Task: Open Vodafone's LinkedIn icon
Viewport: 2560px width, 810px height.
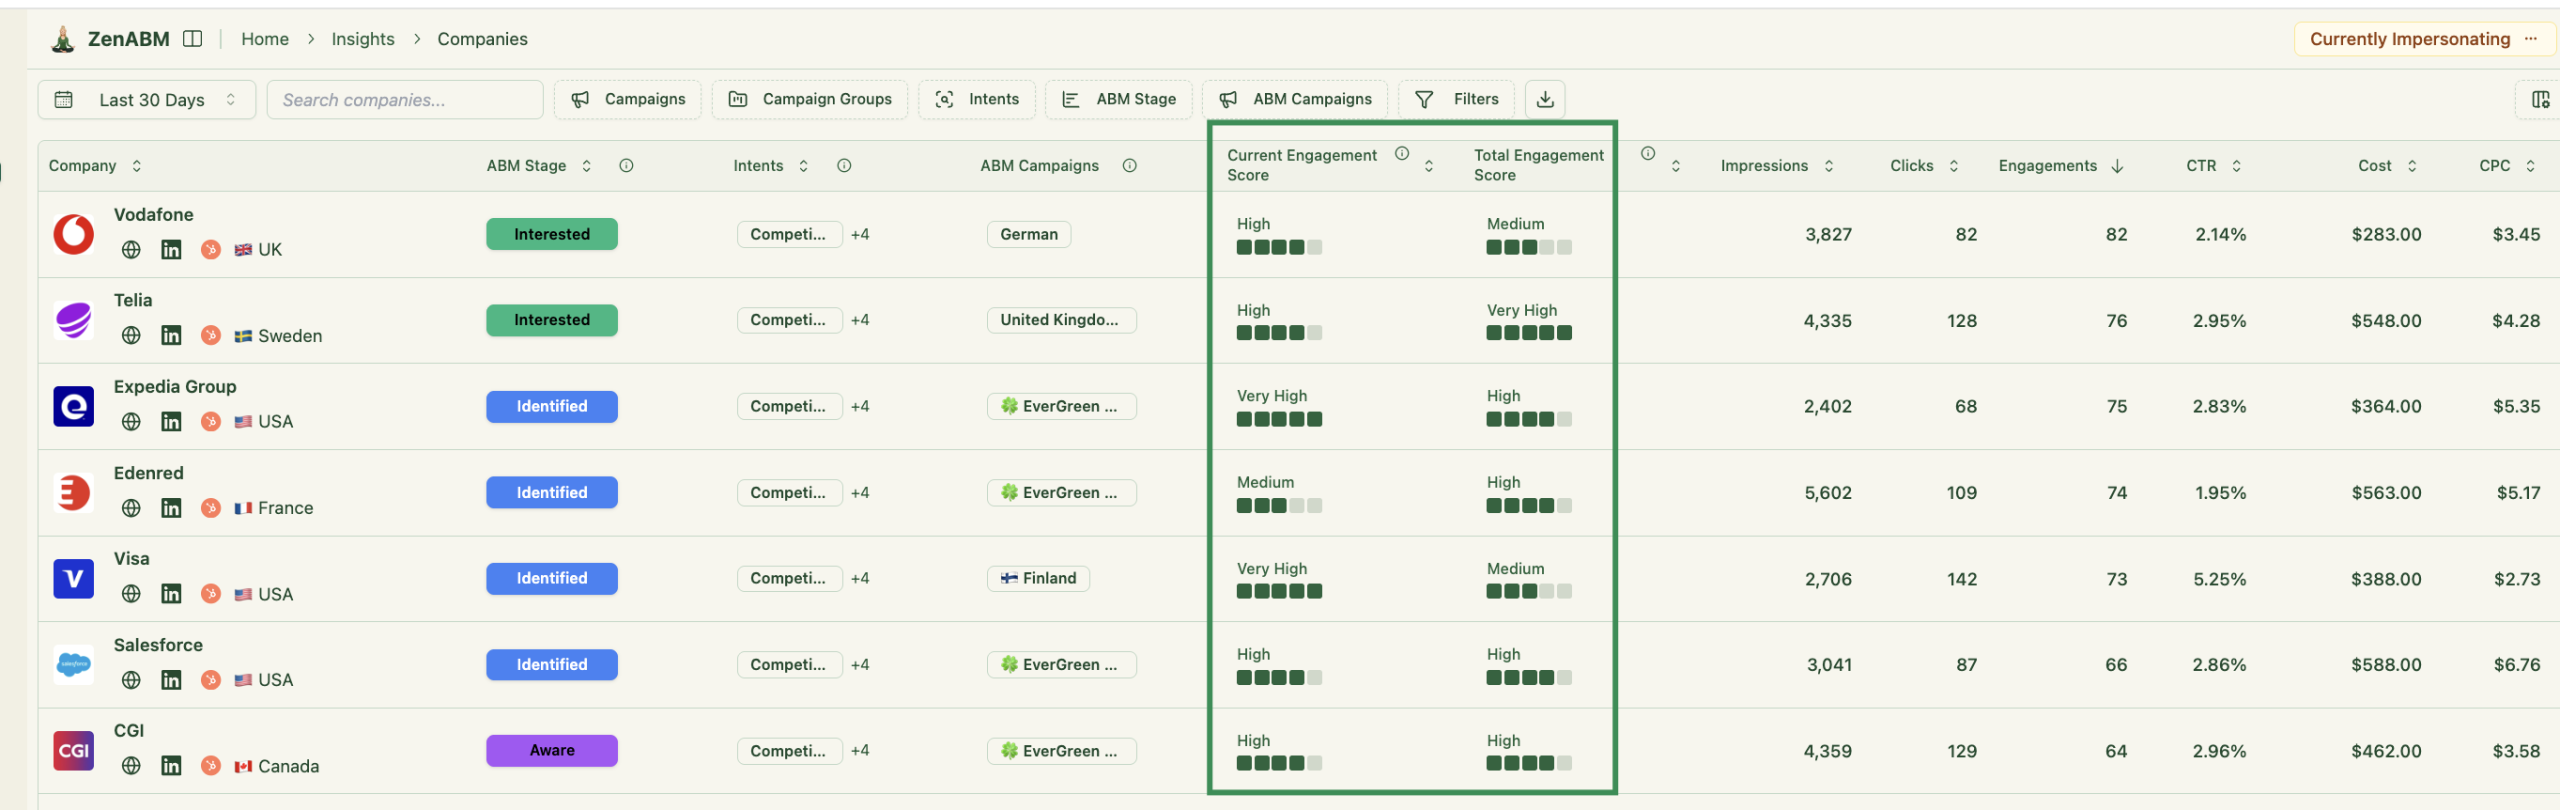Action: 171,250
